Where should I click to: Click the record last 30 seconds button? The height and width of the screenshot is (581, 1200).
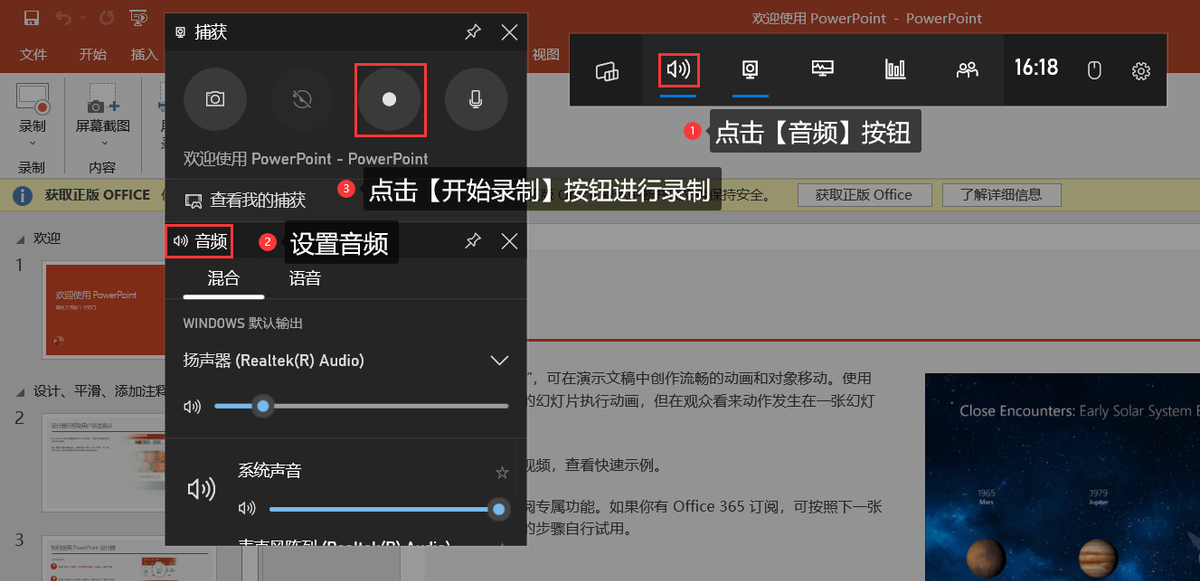click(x=302, y=99)
